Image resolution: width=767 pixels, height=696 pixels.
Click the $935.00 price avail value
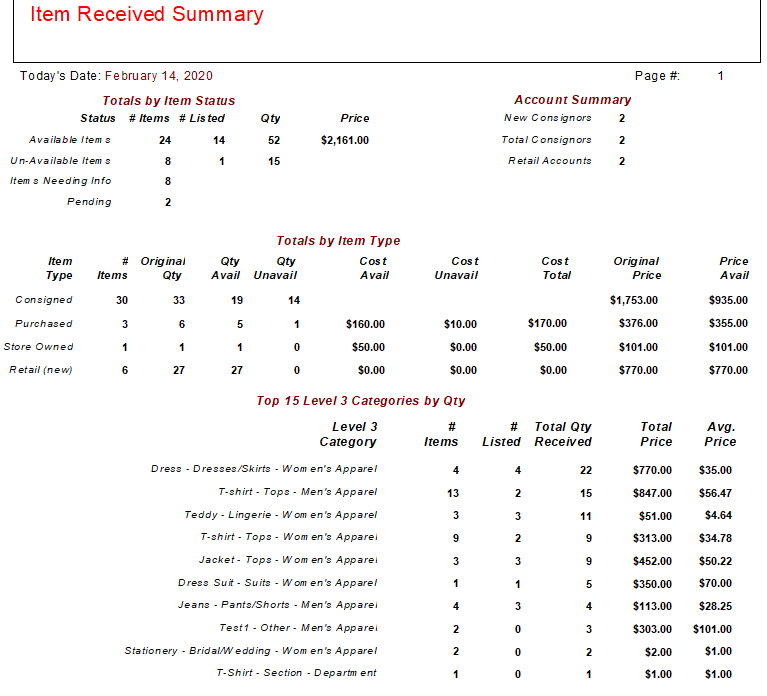coord(728,300)
